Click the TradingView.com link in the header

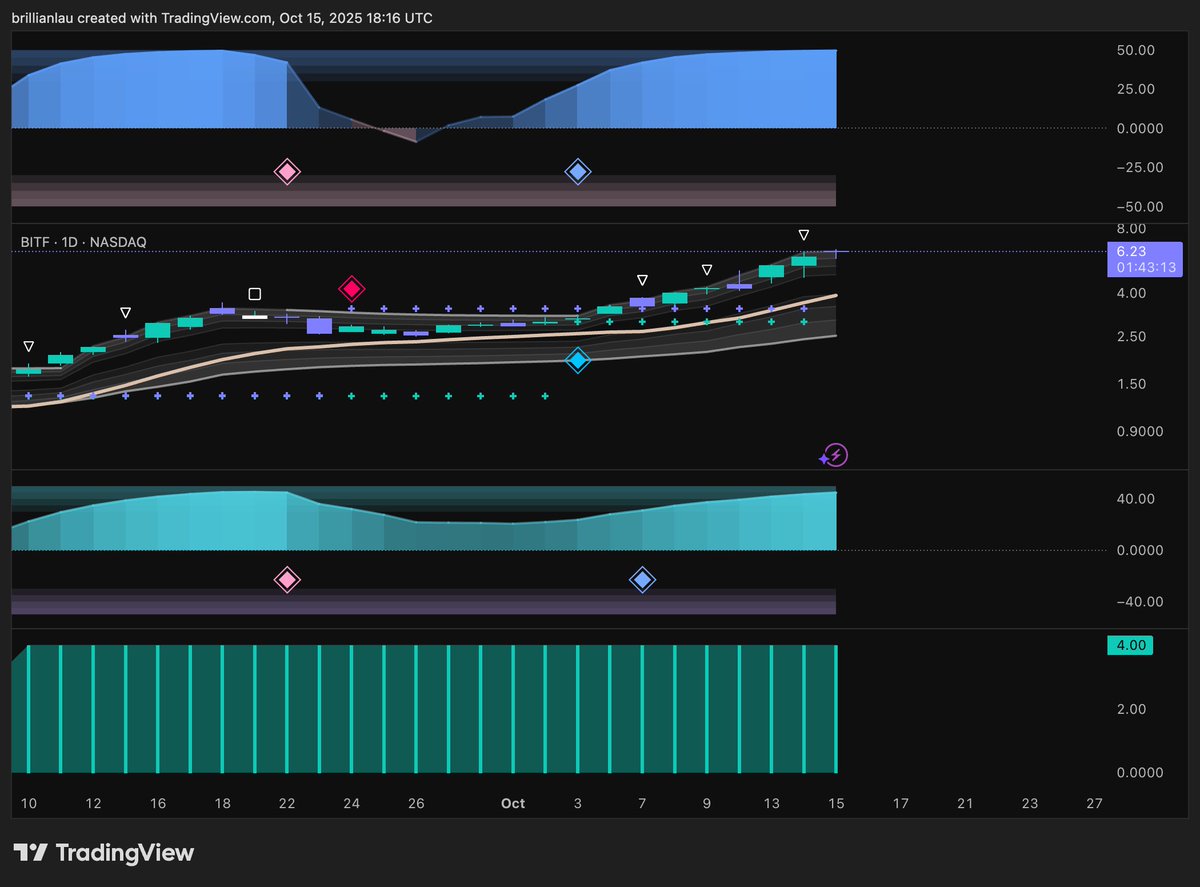(x=215, y=17)
